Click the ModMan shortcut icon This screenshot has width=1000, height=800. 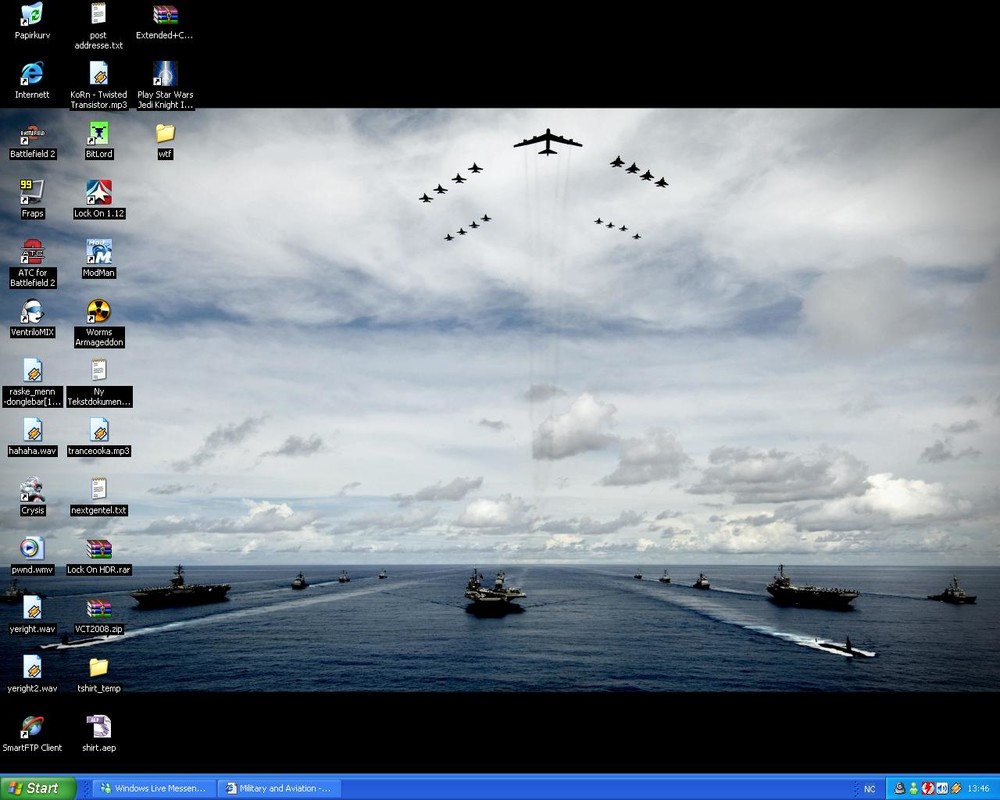click(98, 252)
